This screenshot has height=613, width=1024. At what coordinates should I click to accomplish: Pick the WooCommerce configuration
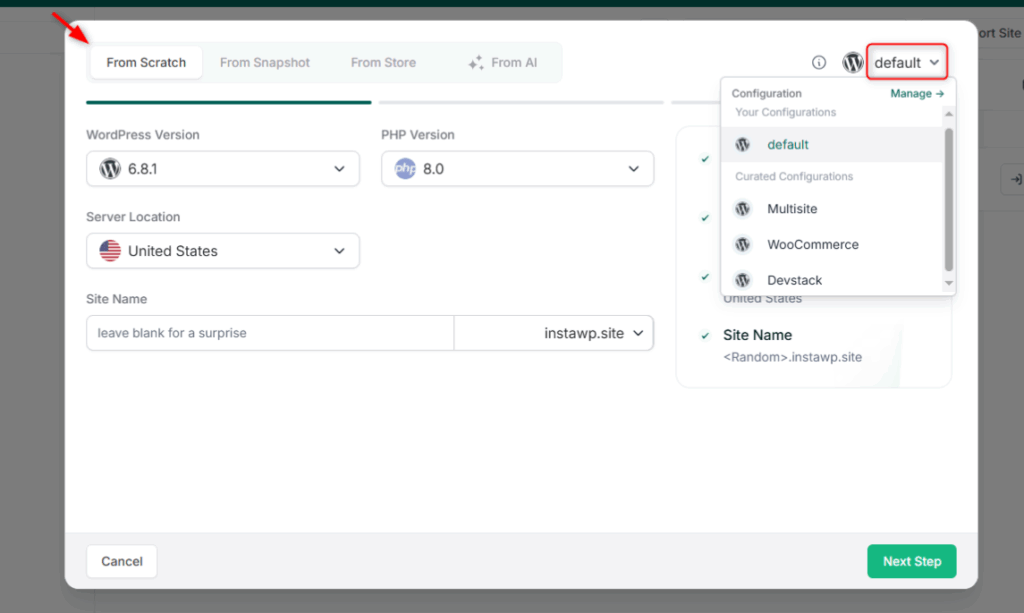832,244
